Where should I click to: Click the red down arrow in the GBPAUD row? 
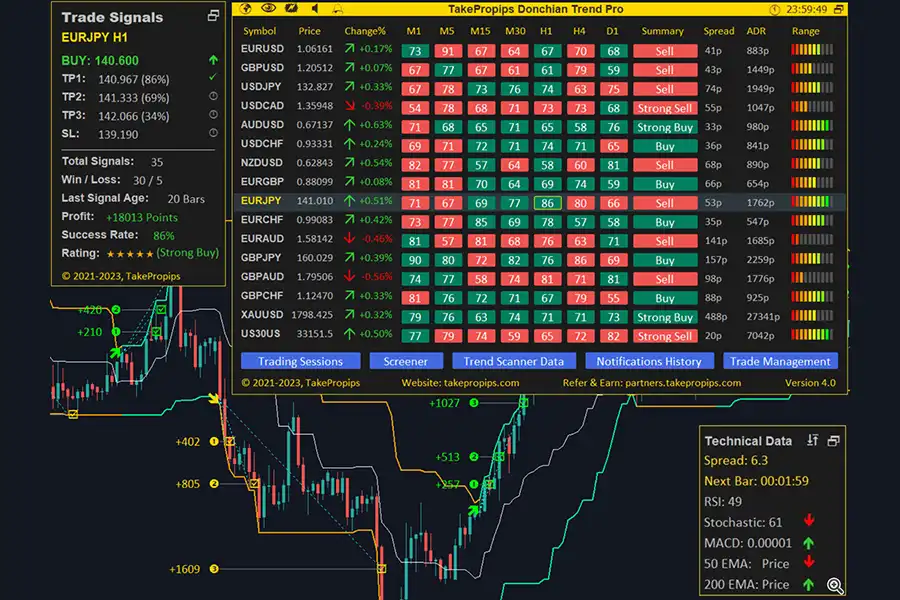pyautogui.click(x=350, y=276)
